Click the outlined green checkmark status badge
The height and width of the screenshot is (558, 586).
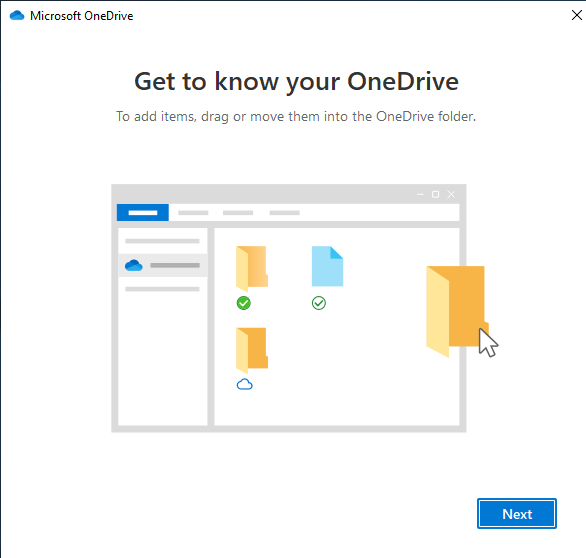coord(319,303)
